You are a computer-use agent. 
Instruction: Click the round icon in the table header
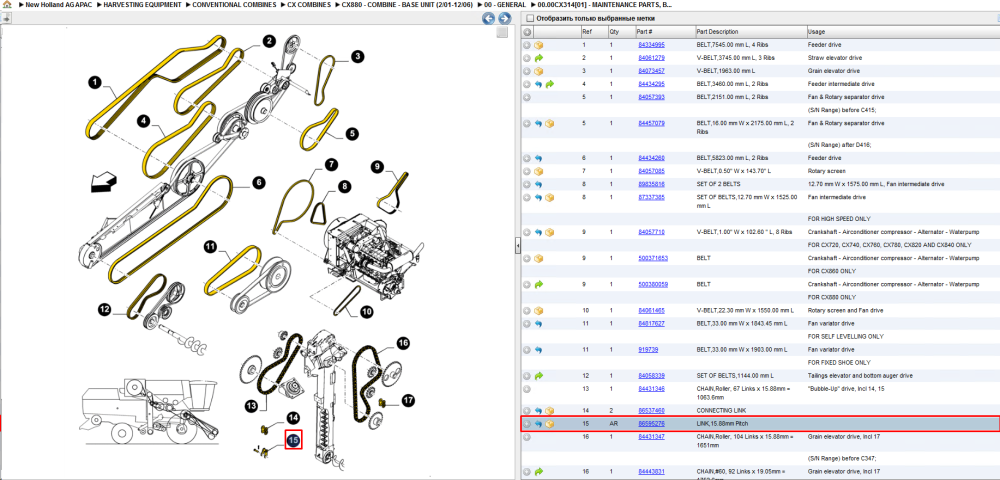pos(527,32)
